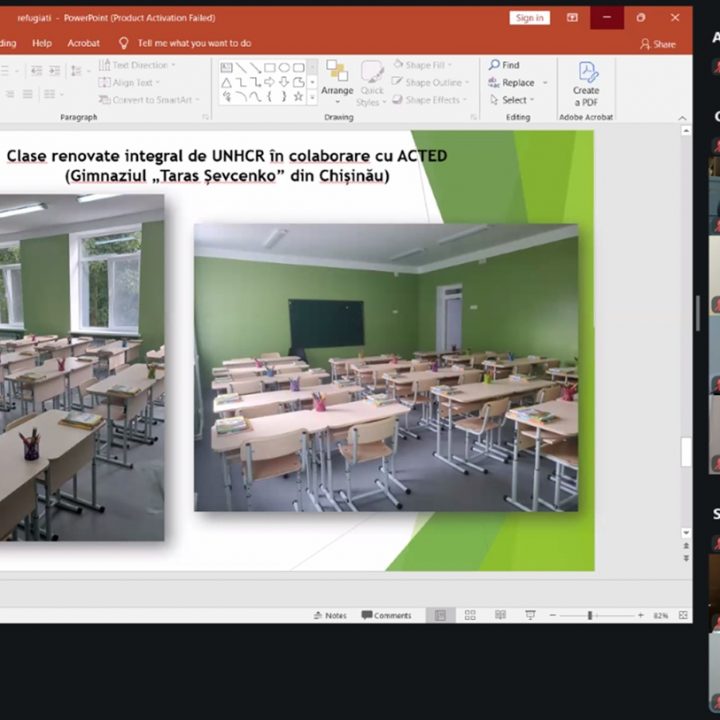Toggle the Notes pane

tap(330, 615)
